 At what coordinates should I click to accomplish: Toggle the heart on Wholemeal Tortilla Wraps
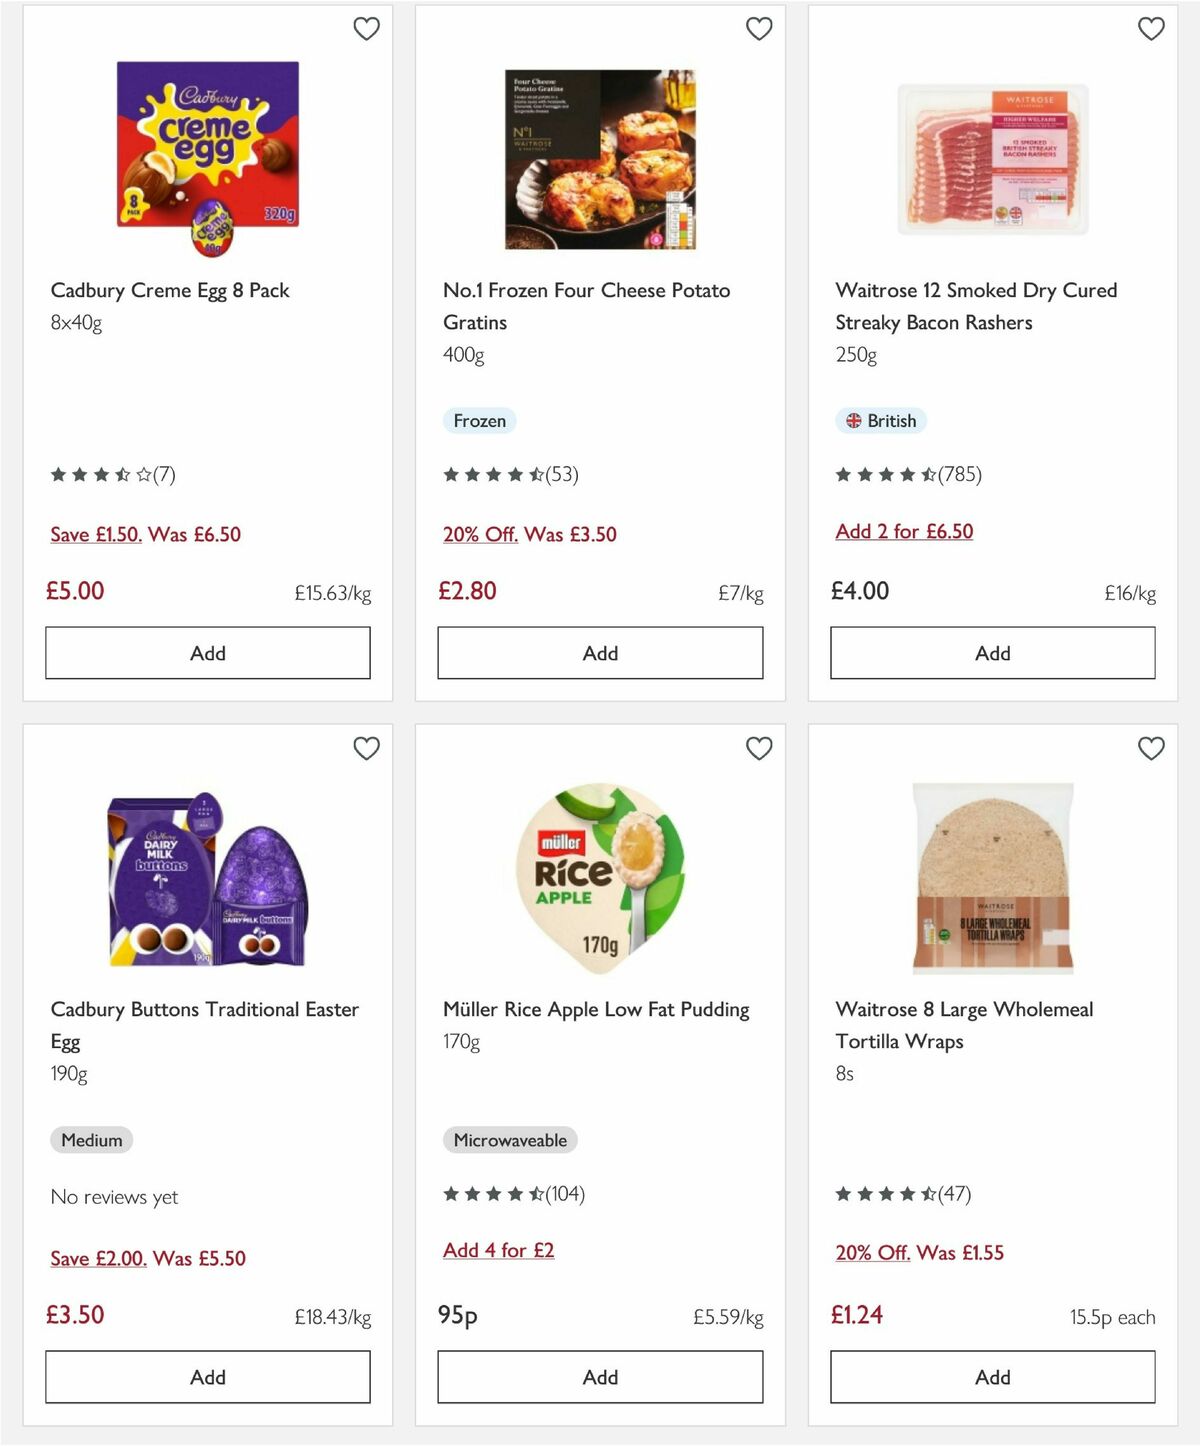tap(1151, 748)
